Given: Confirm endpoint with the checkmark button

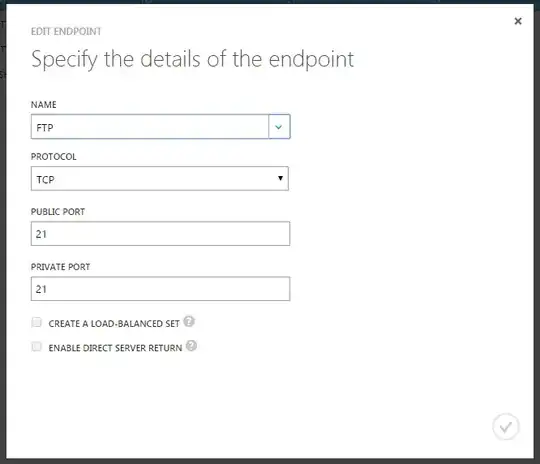Looking at the screenshot, I should coord(506,426).
